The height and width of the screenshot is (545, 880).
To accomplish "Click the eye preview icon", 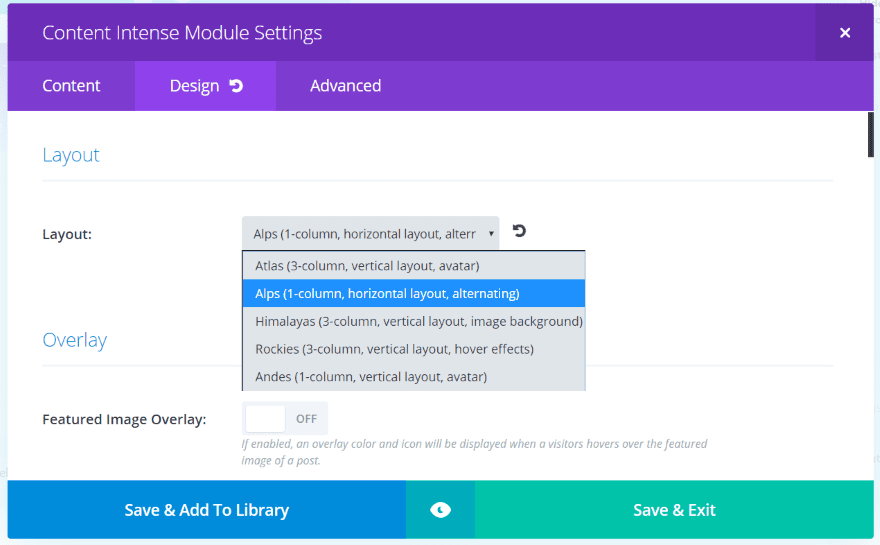I will pyautogui.click(x=440, y=510).
